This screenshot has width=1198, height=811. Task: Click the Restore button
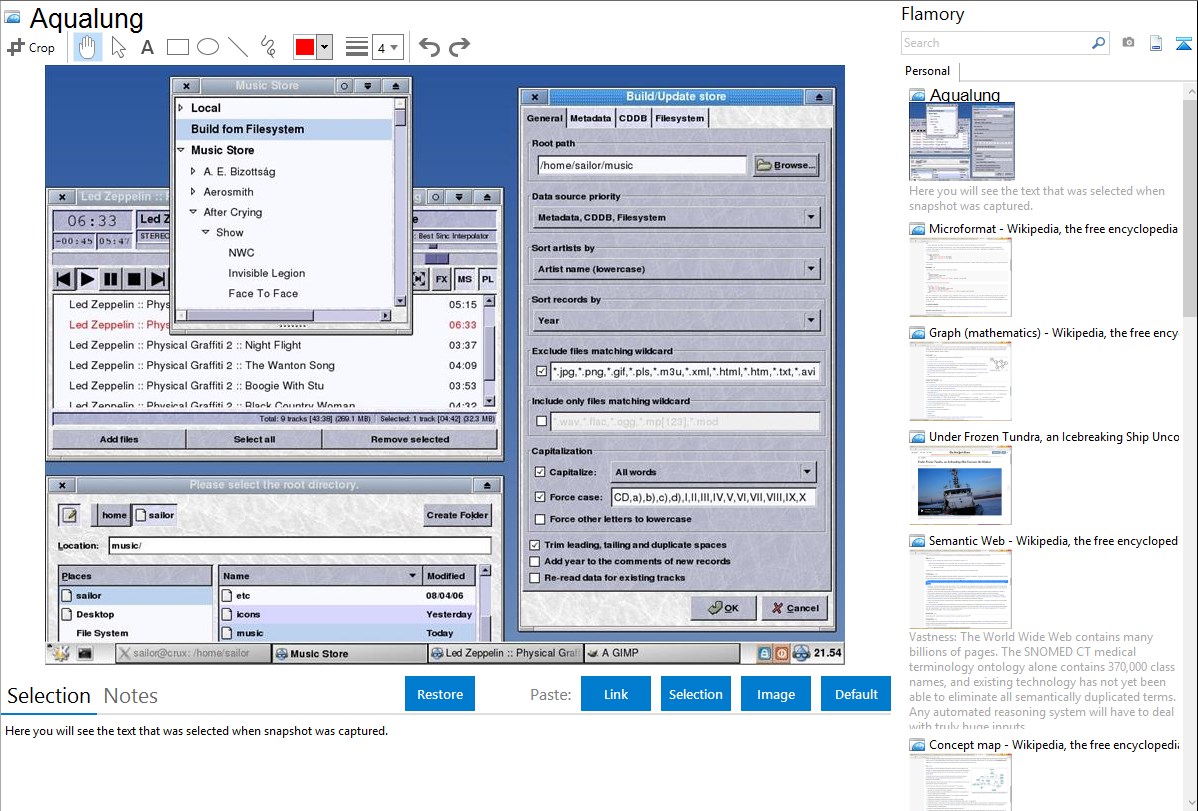click(x=440, y=694)
